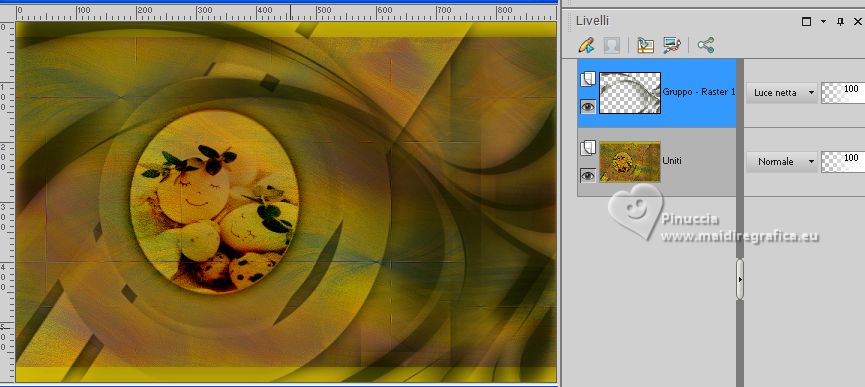Screen dimensions: 865x387
Task: Click raster type icon on Uniti layer
Action: point(588,148)
